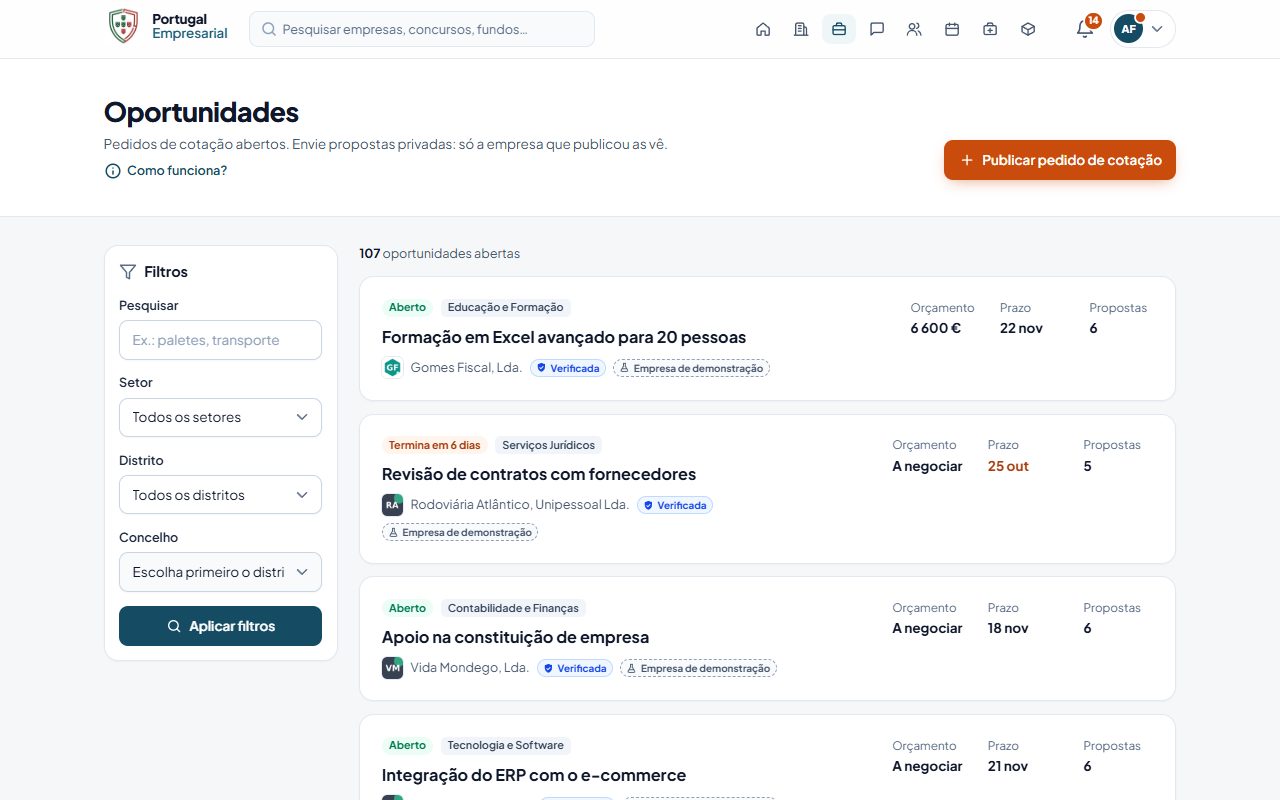Click the Portugal Empresarial shield logo
Image resolution: width=1280 pixels, height=800 pixels.
pos(123,26)
